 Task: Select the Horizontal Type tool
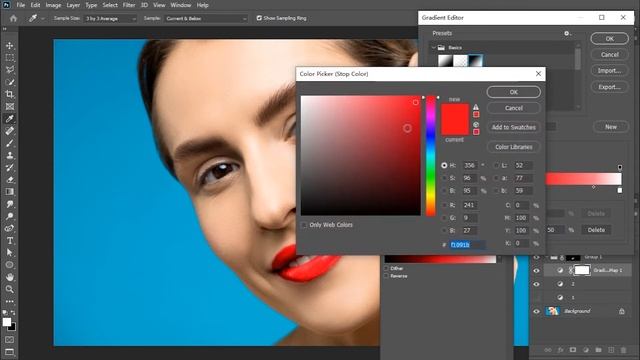(x=9, y=241)
